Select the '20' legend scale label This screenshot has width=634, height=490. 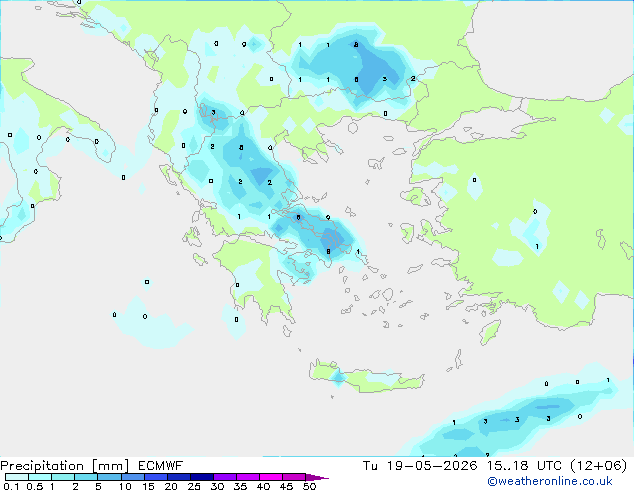click(x=171, y=486)
